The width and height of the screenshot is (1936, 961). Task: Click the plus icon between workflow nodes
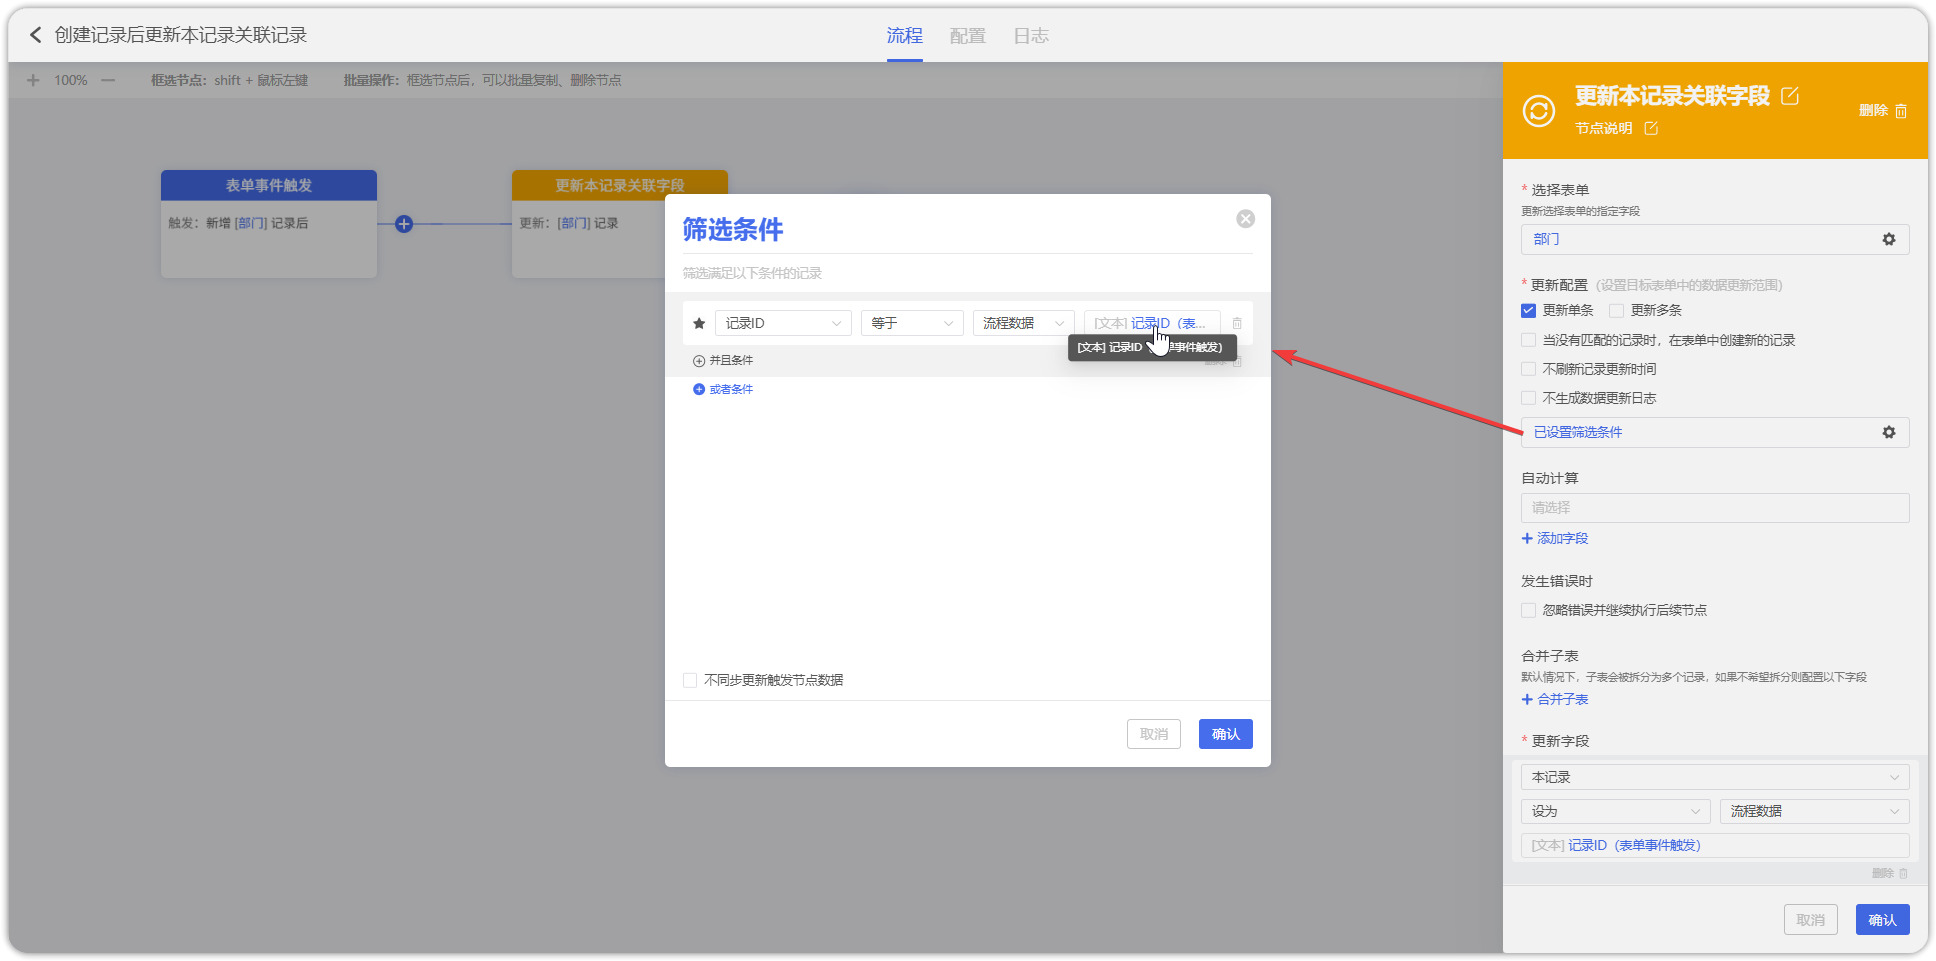(404, 224)
